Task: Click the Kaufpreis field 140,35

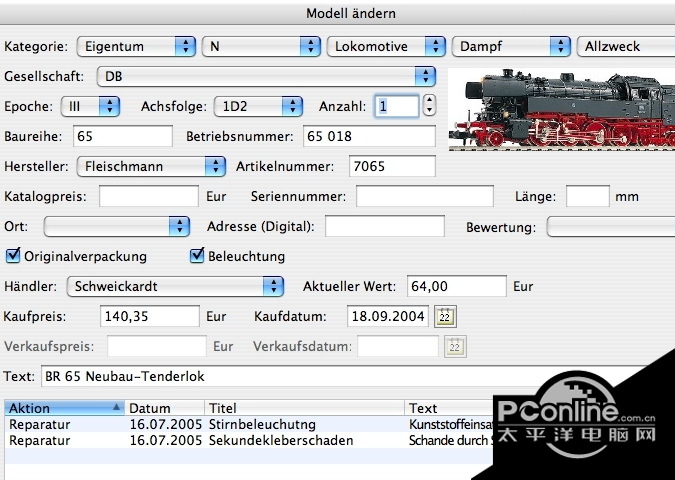Action: (150, 316)
